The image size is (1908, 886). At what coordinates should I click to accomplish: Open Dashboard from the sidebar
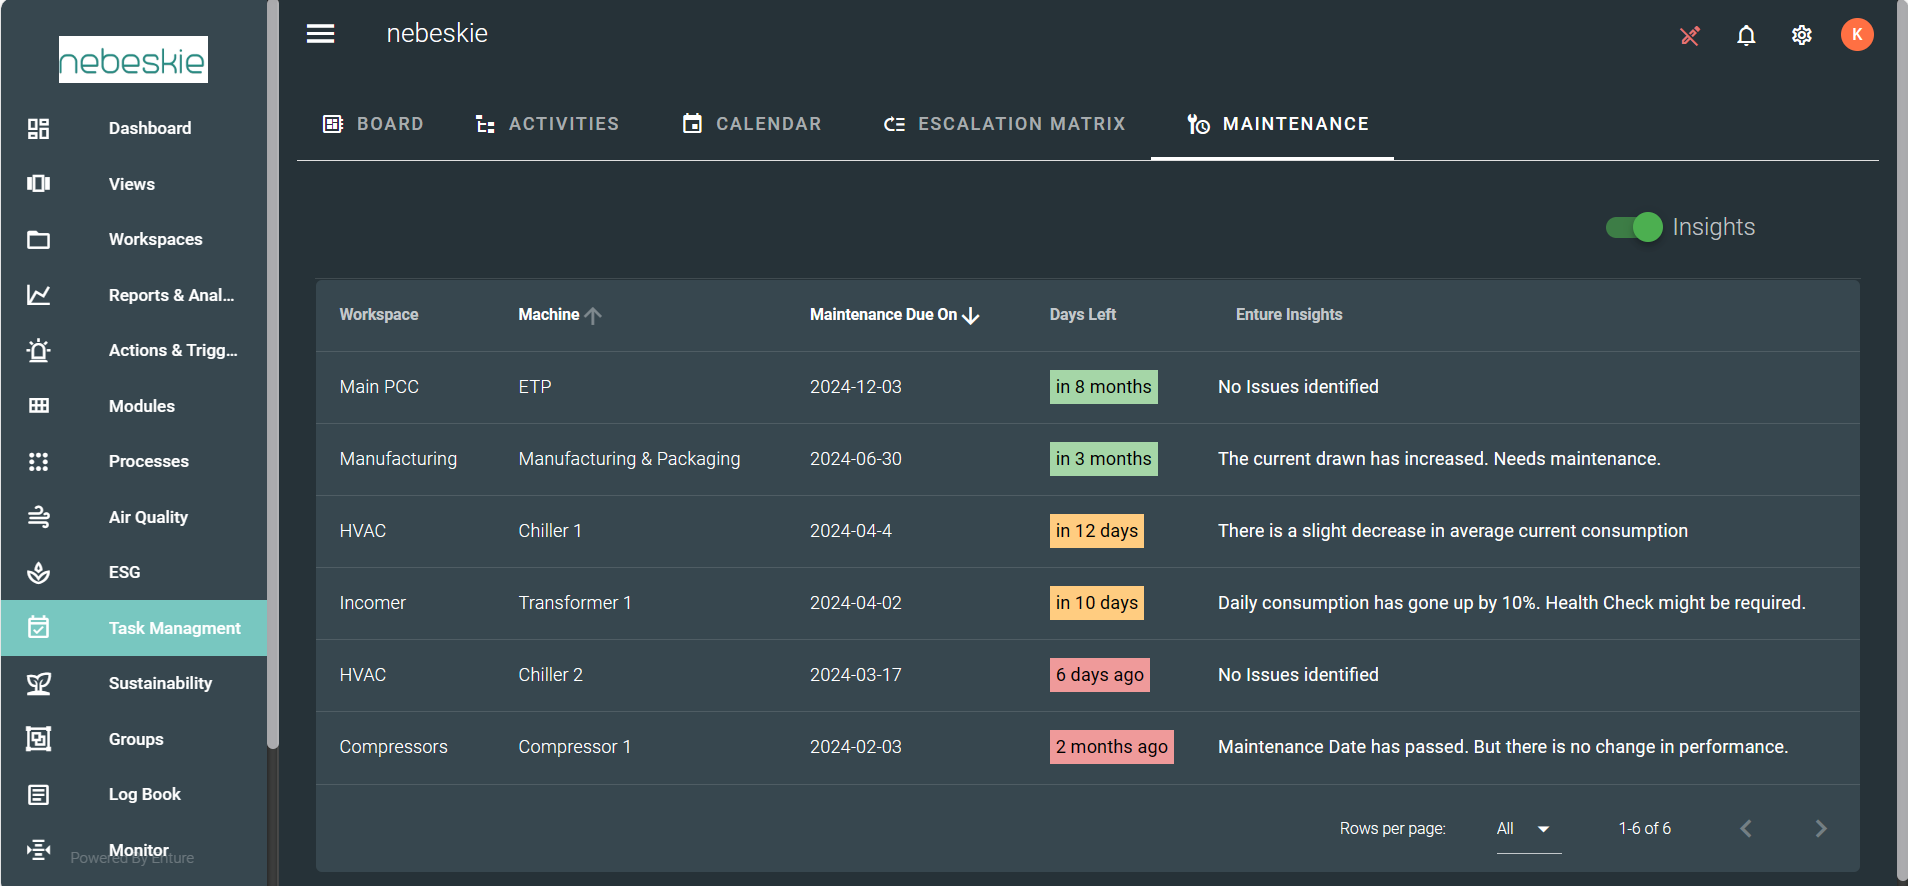[x=149, y=128]
